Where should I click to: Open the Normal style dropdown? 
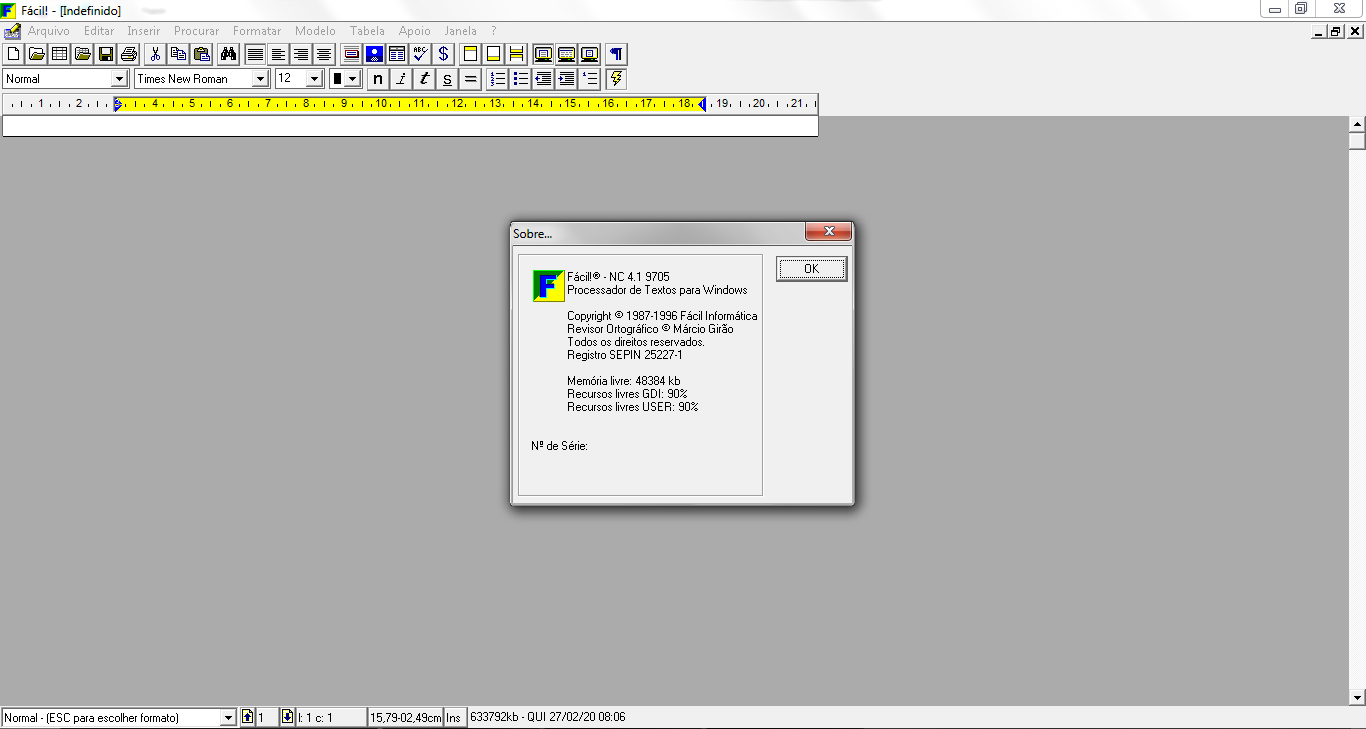119,79
